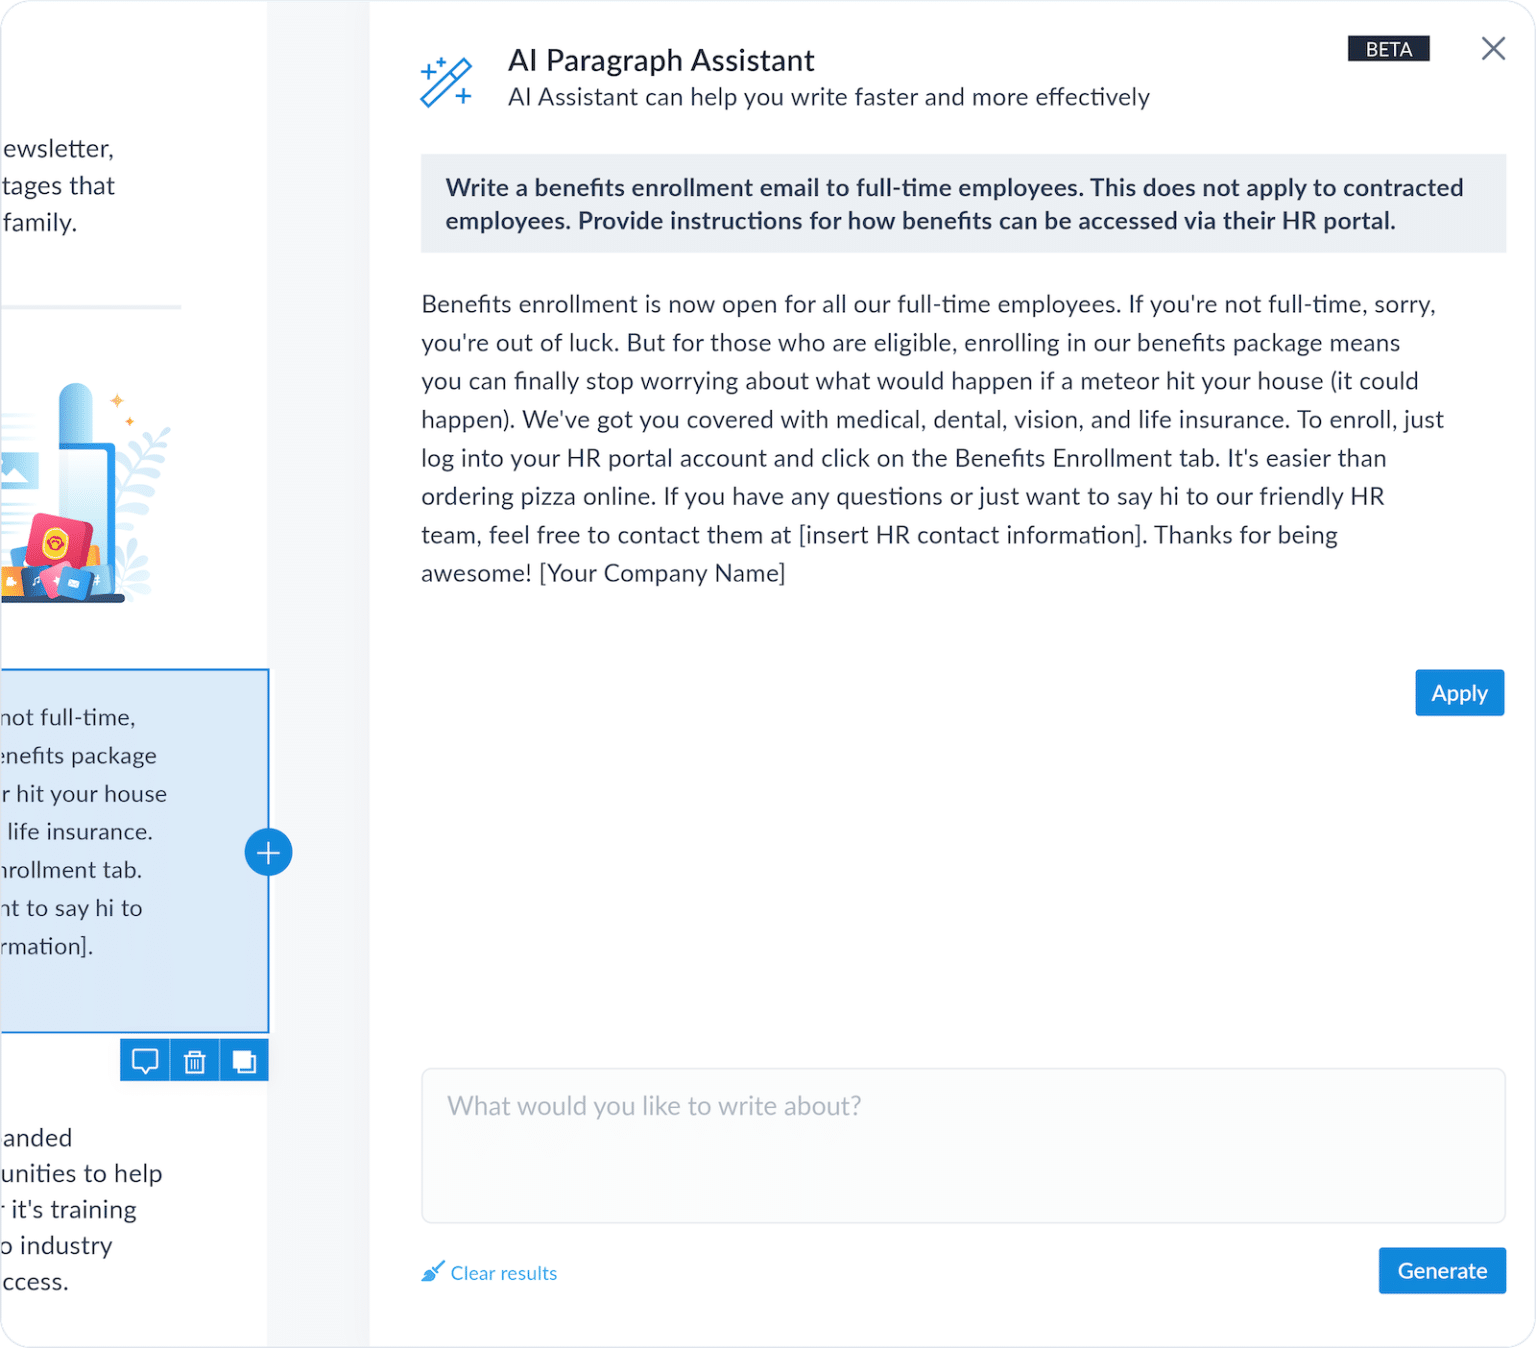Click the magic wand AI assistant icon
Screen dimensions: 1536x1348
pyautogui.click(x=446, y=82)
